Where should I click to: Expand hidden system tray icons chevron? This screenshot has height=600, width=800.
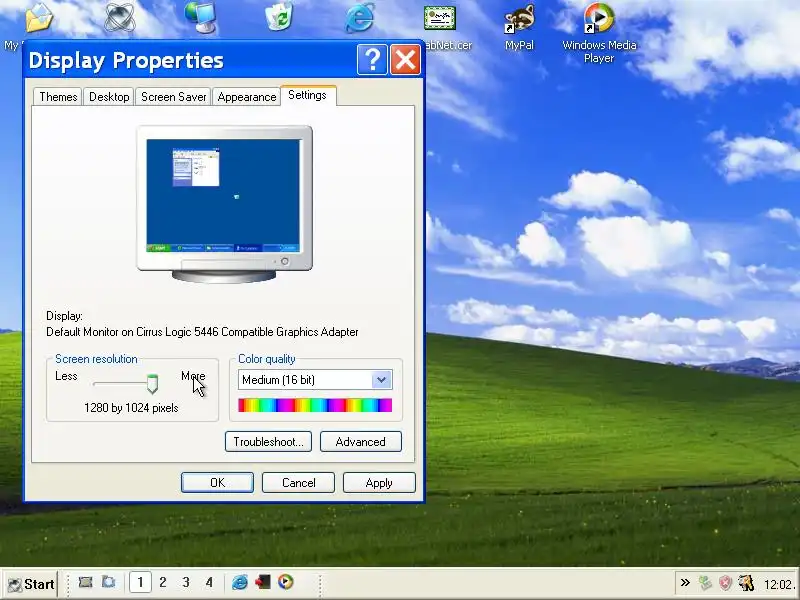coord(685,583)
